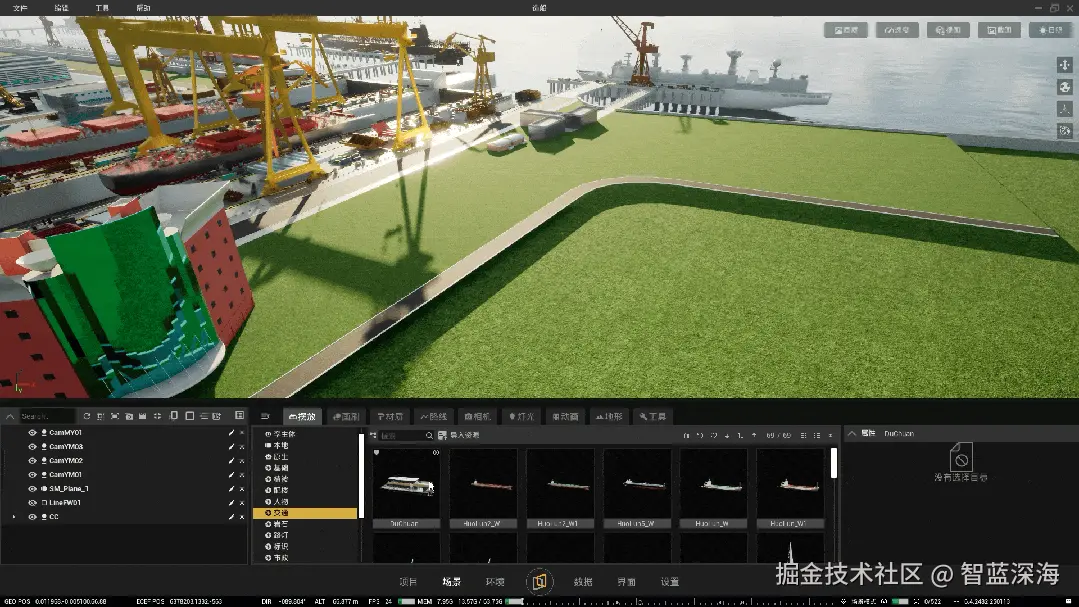Click the pencil edit icon for CamYM03
1079x607 pixels.
click(231, 447)
